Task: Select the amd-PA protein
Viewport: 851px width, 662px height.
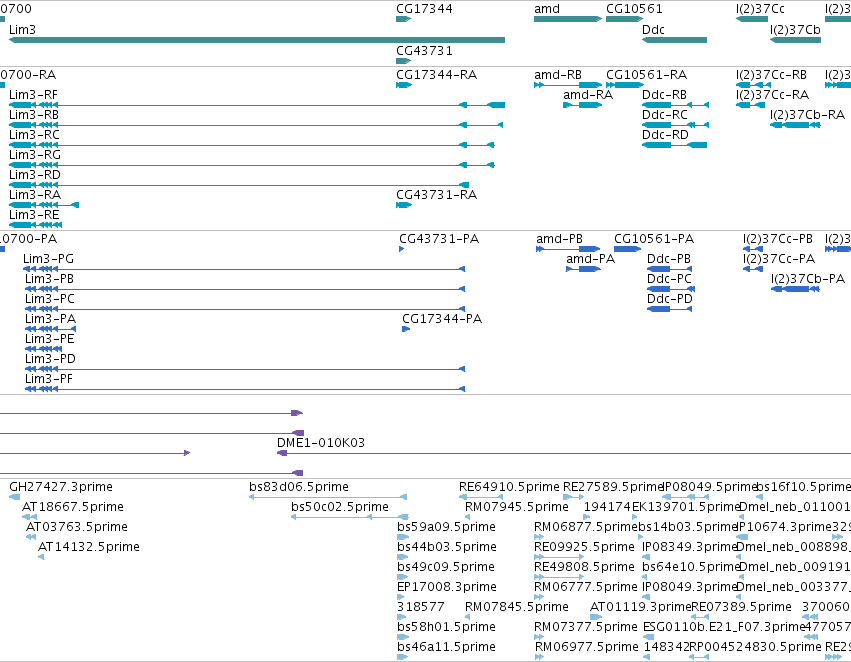Action: pos(583,269)
